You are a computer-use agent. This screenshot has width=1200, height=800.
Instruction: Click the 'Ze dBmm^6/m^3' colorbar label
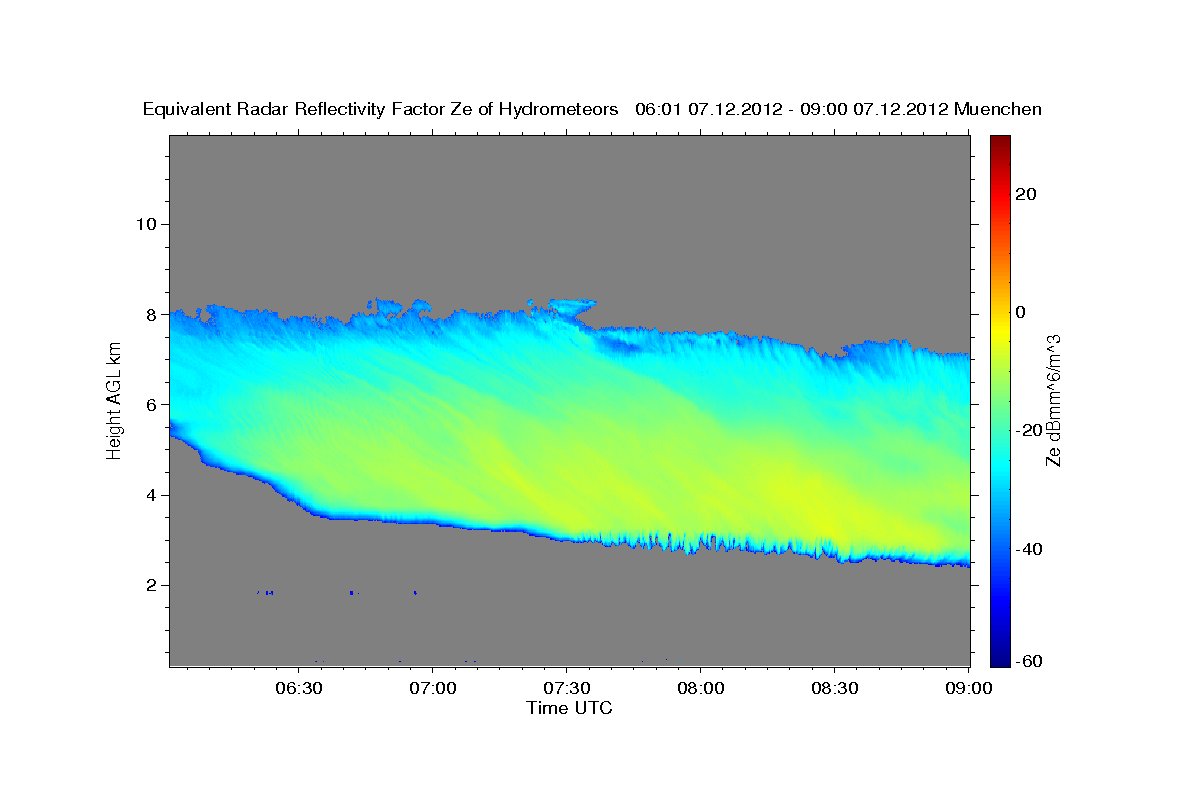(1052, 400)
